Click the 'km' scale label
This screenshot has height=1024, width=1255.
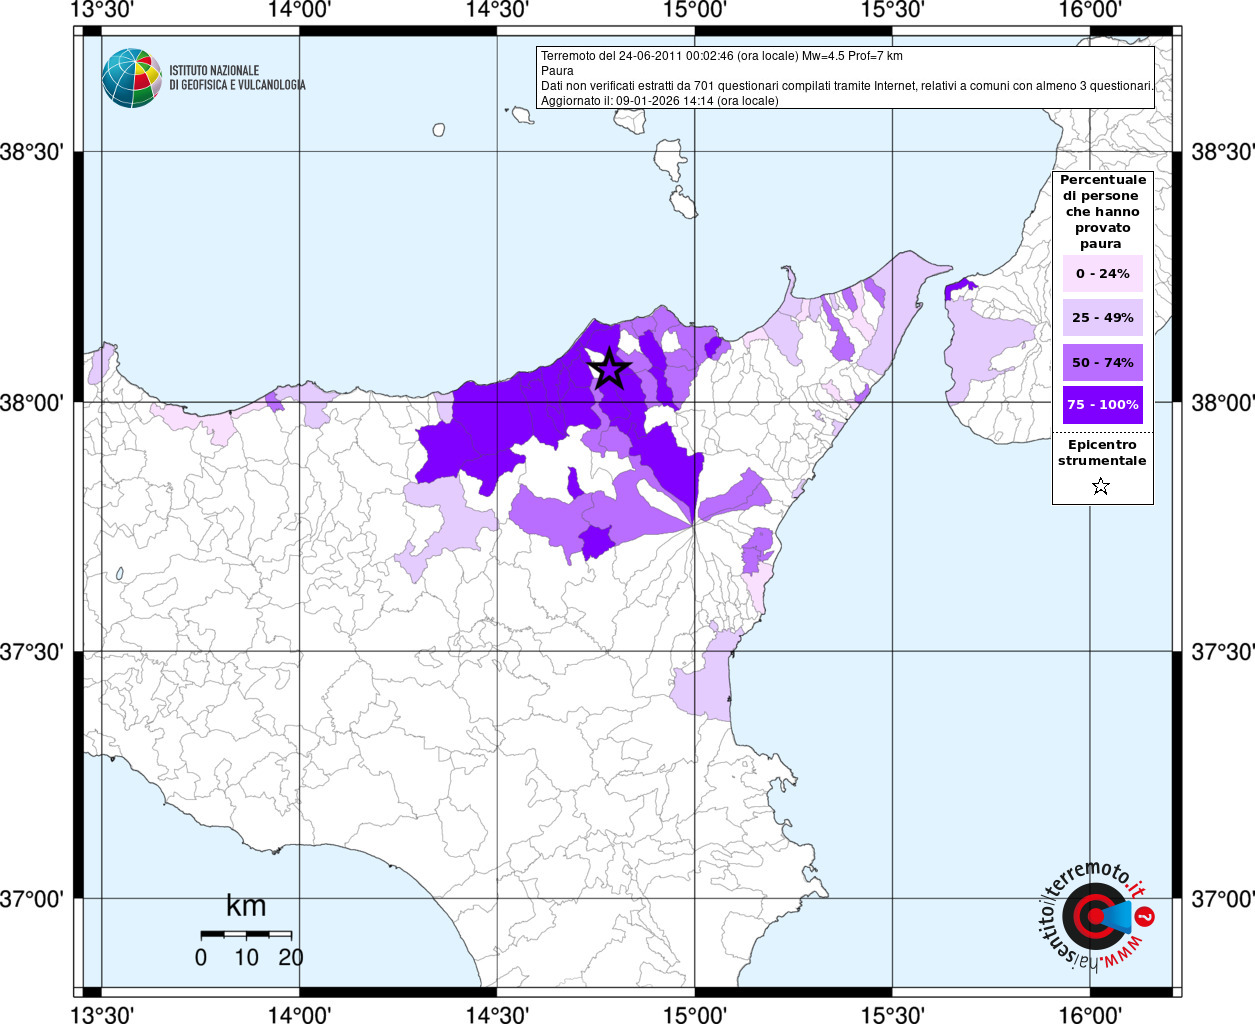tap(246, 906)
